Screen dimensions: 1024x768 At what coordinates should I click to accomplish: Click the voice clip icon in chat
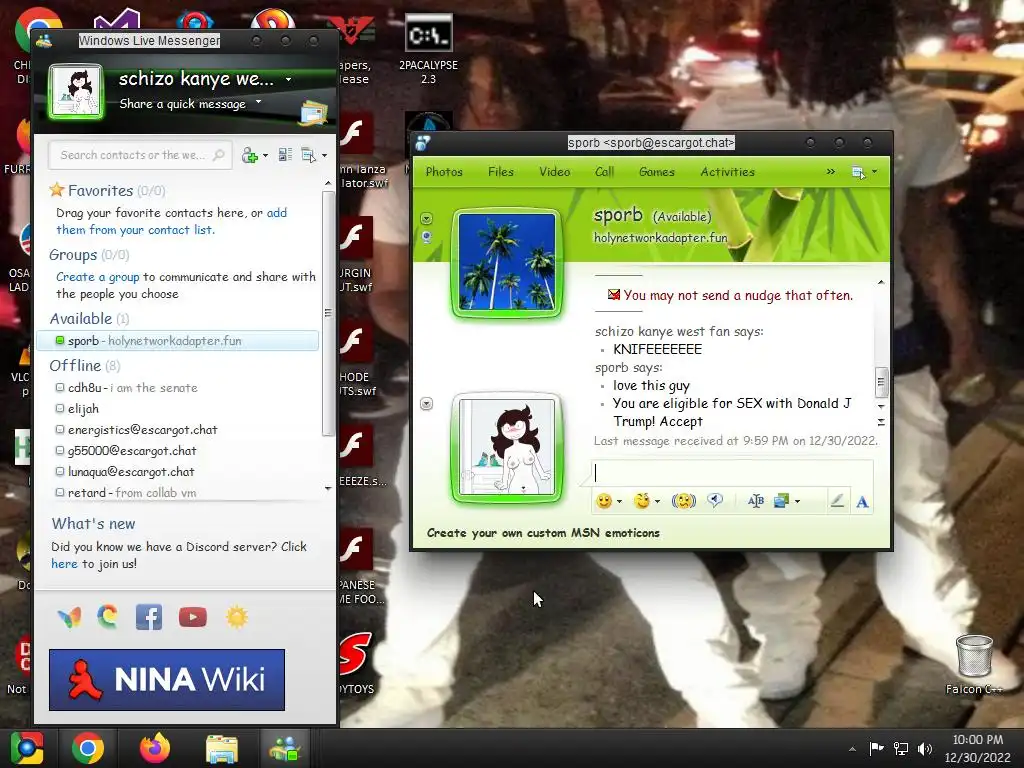pos(716,501)
